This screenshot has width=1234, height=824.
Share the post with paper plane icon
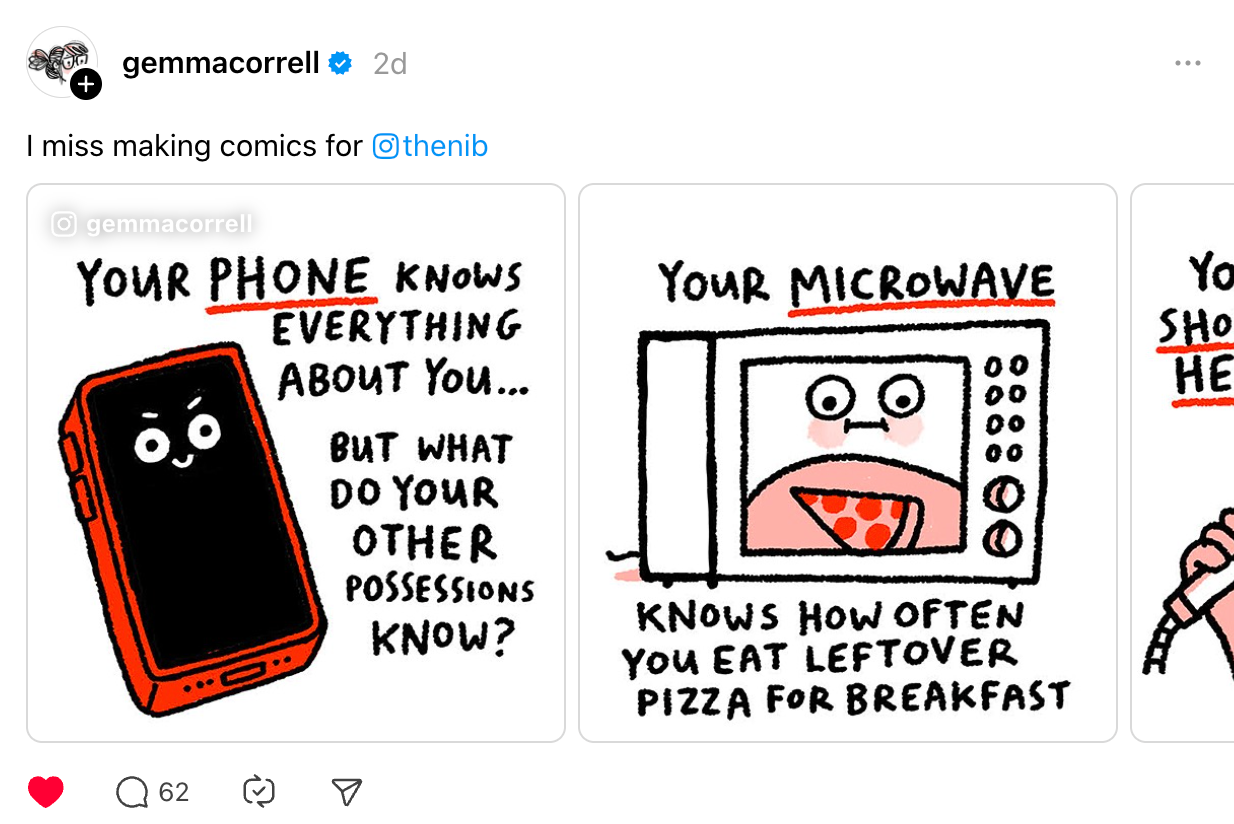(x=346, y=792)
